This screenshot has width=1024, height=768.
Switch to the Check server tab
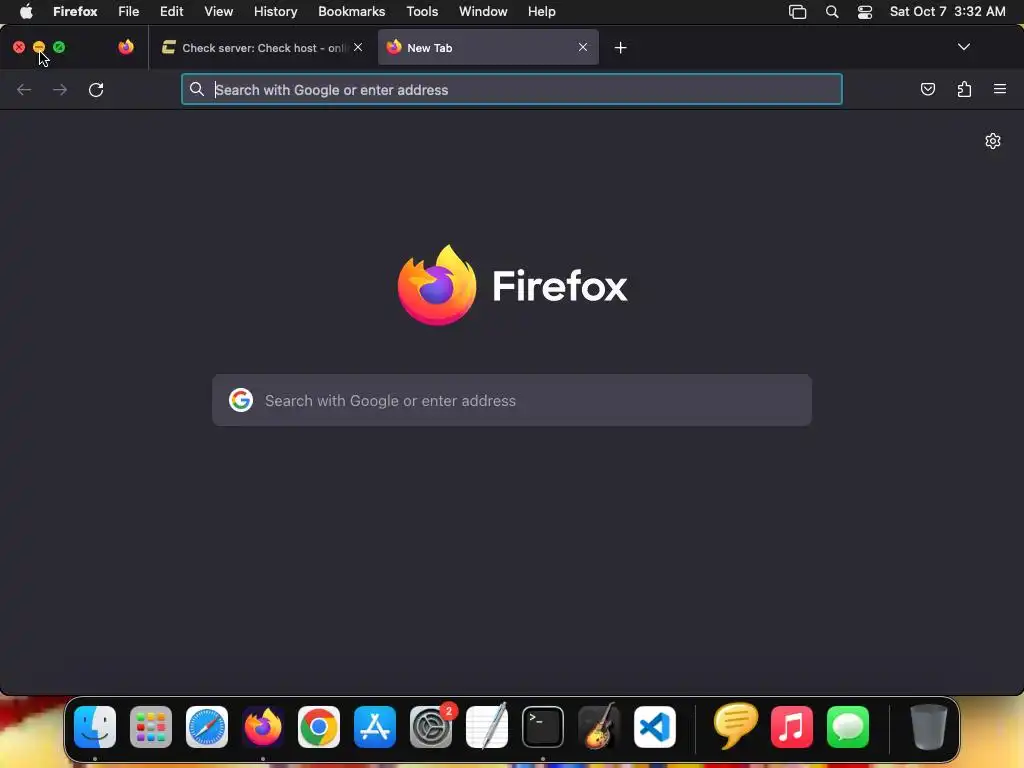(263, 48)
